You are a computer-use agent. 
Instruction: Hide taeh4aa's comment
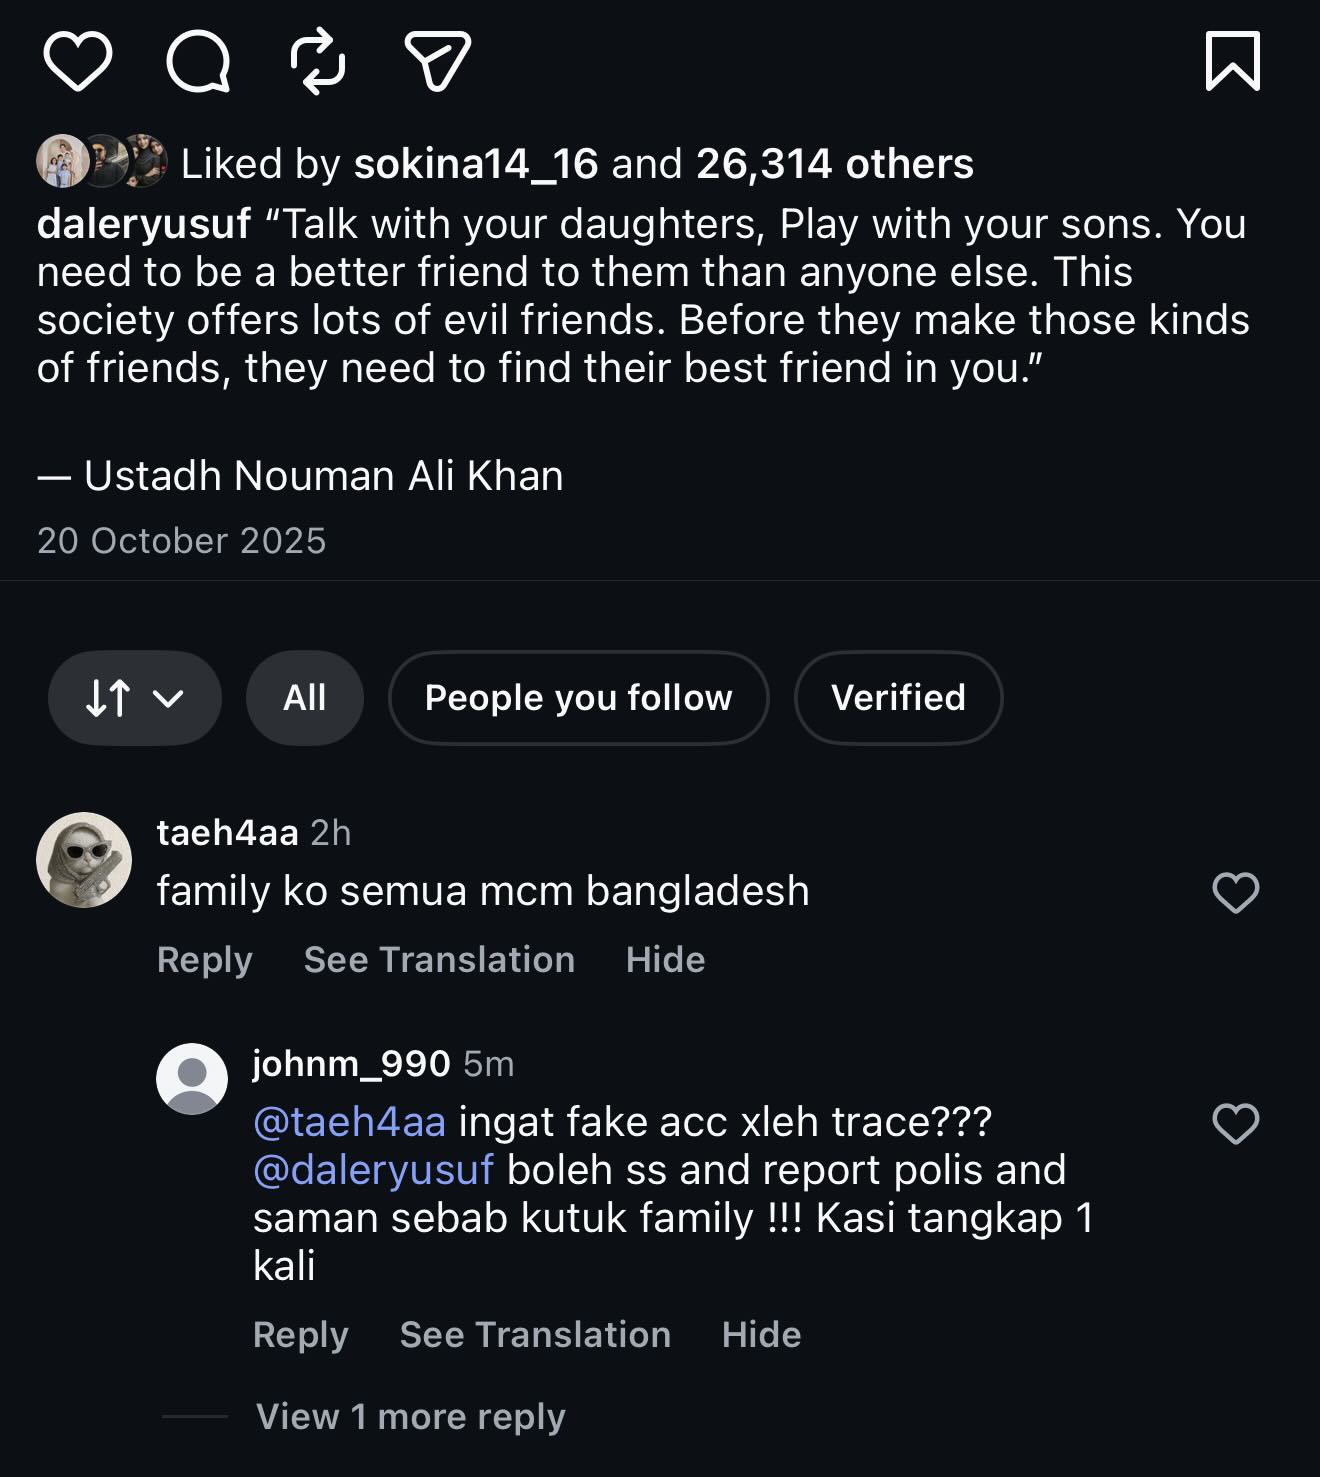[665, 960]
